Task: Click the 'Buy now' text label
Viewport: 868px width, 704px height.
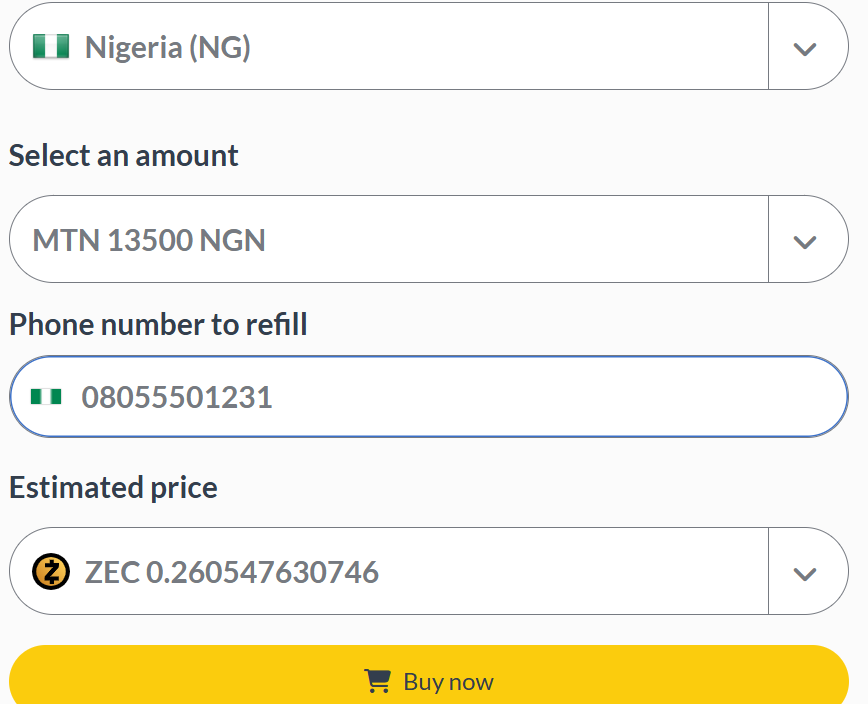Action: 448,682
